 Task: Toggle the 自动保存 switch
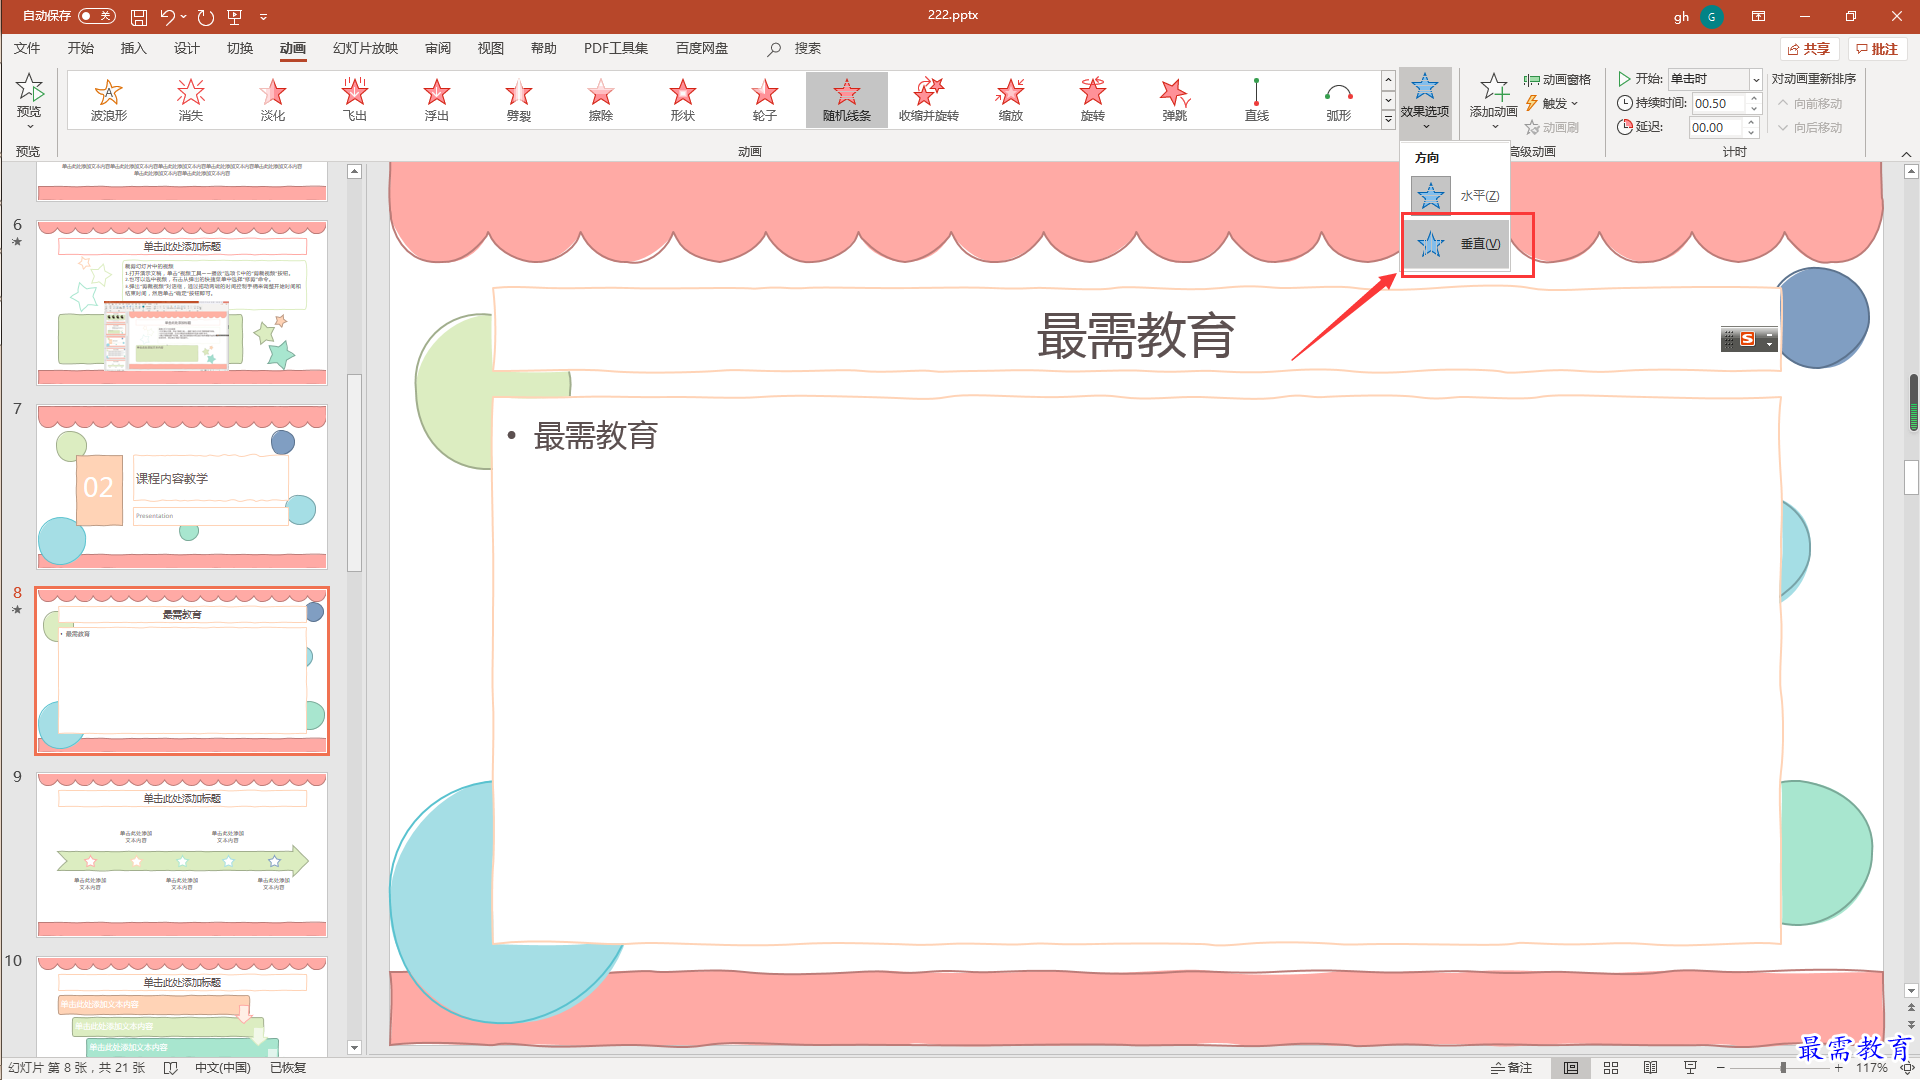(x=96, y=16)
